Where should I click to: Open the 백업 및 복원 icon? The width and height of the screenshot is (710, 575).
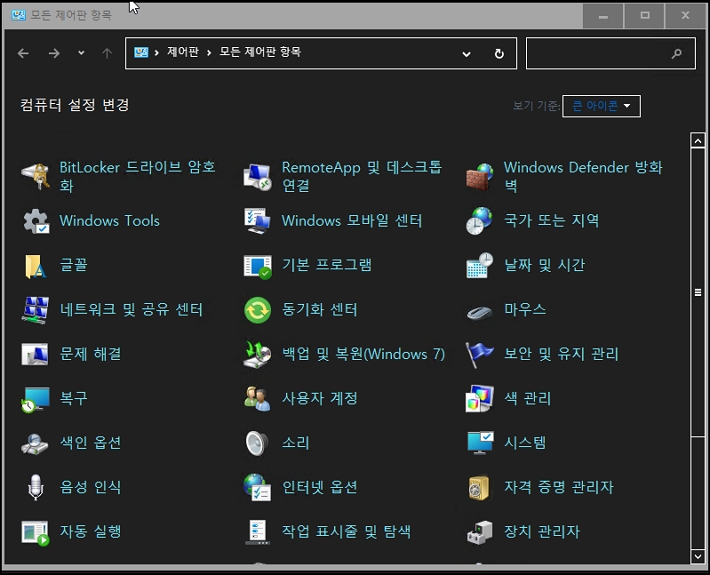(x=258, y=354)
